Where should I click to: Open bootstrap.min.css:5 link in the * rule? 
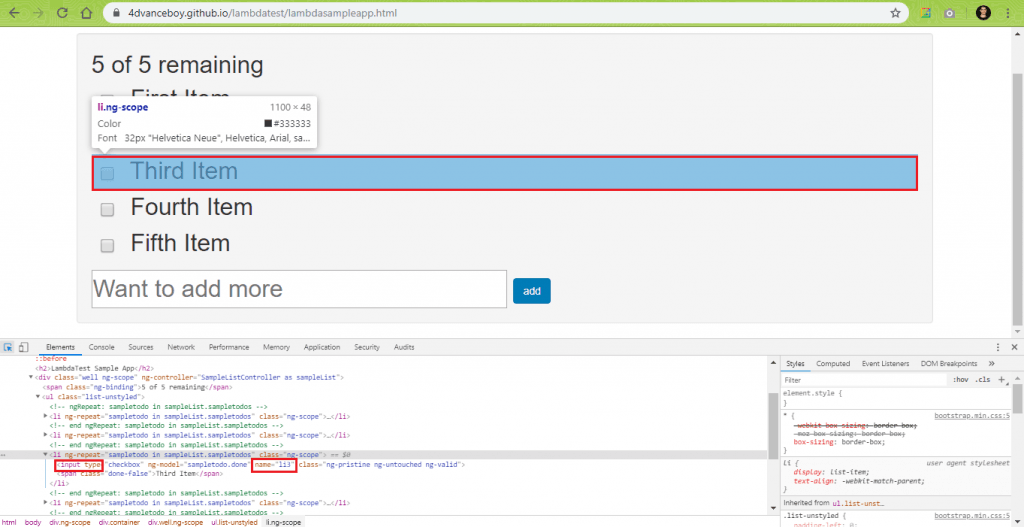click(972, 415)
